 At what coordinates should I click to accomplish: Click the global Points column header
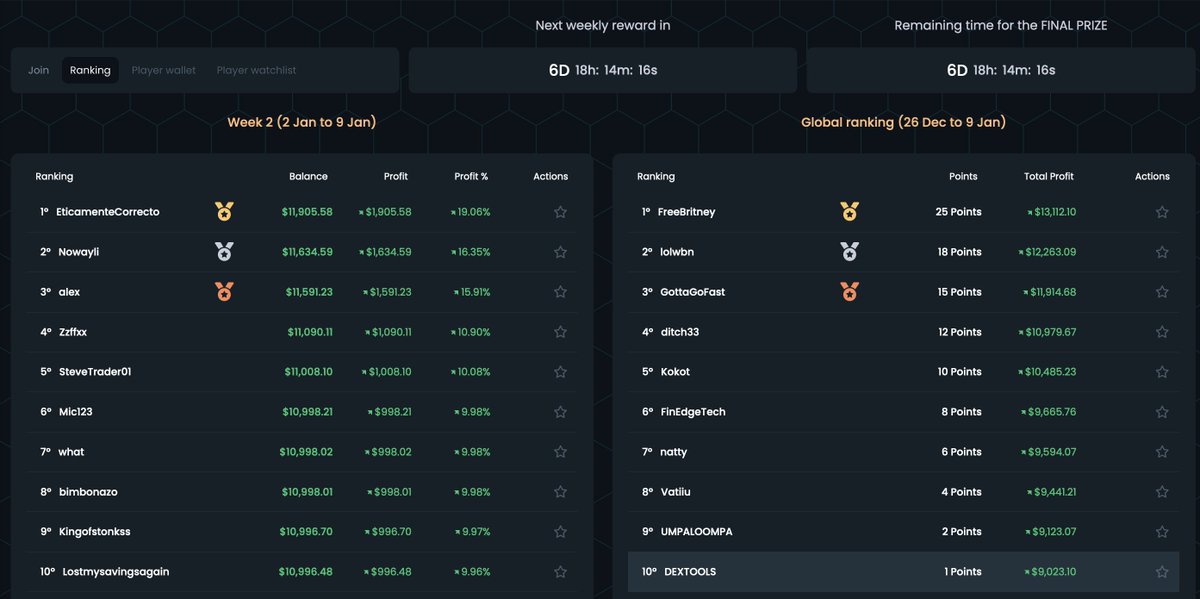[963, 176]
